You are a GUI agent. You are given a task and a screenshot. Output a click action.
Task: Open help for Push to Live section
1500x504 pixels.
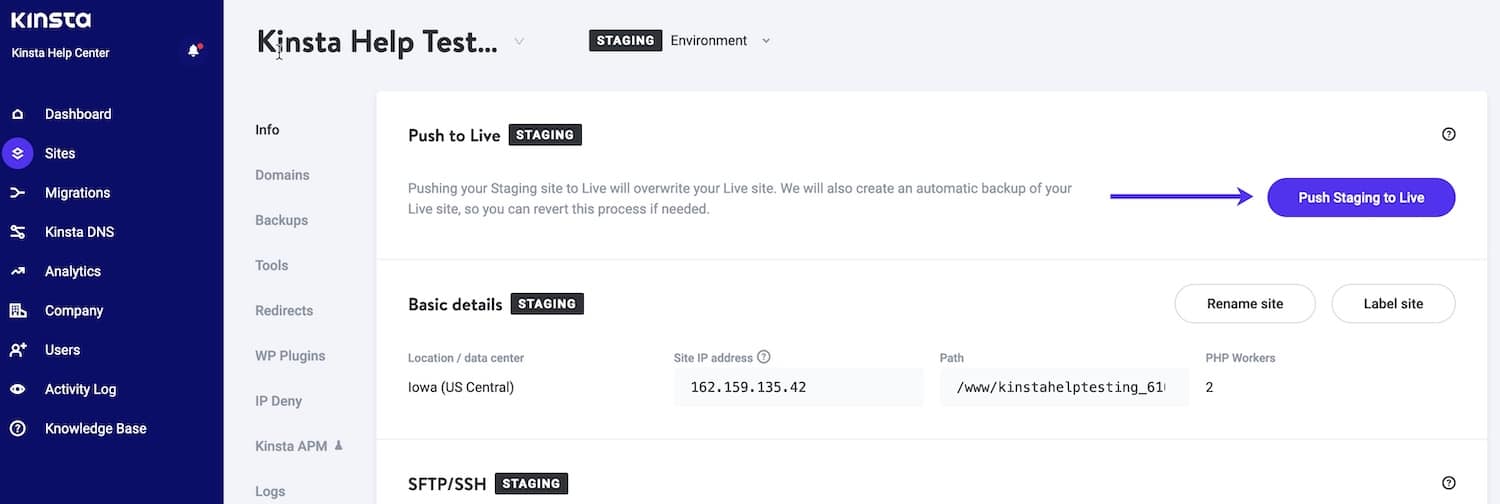pyautogui.click(x=1449, y=134)
